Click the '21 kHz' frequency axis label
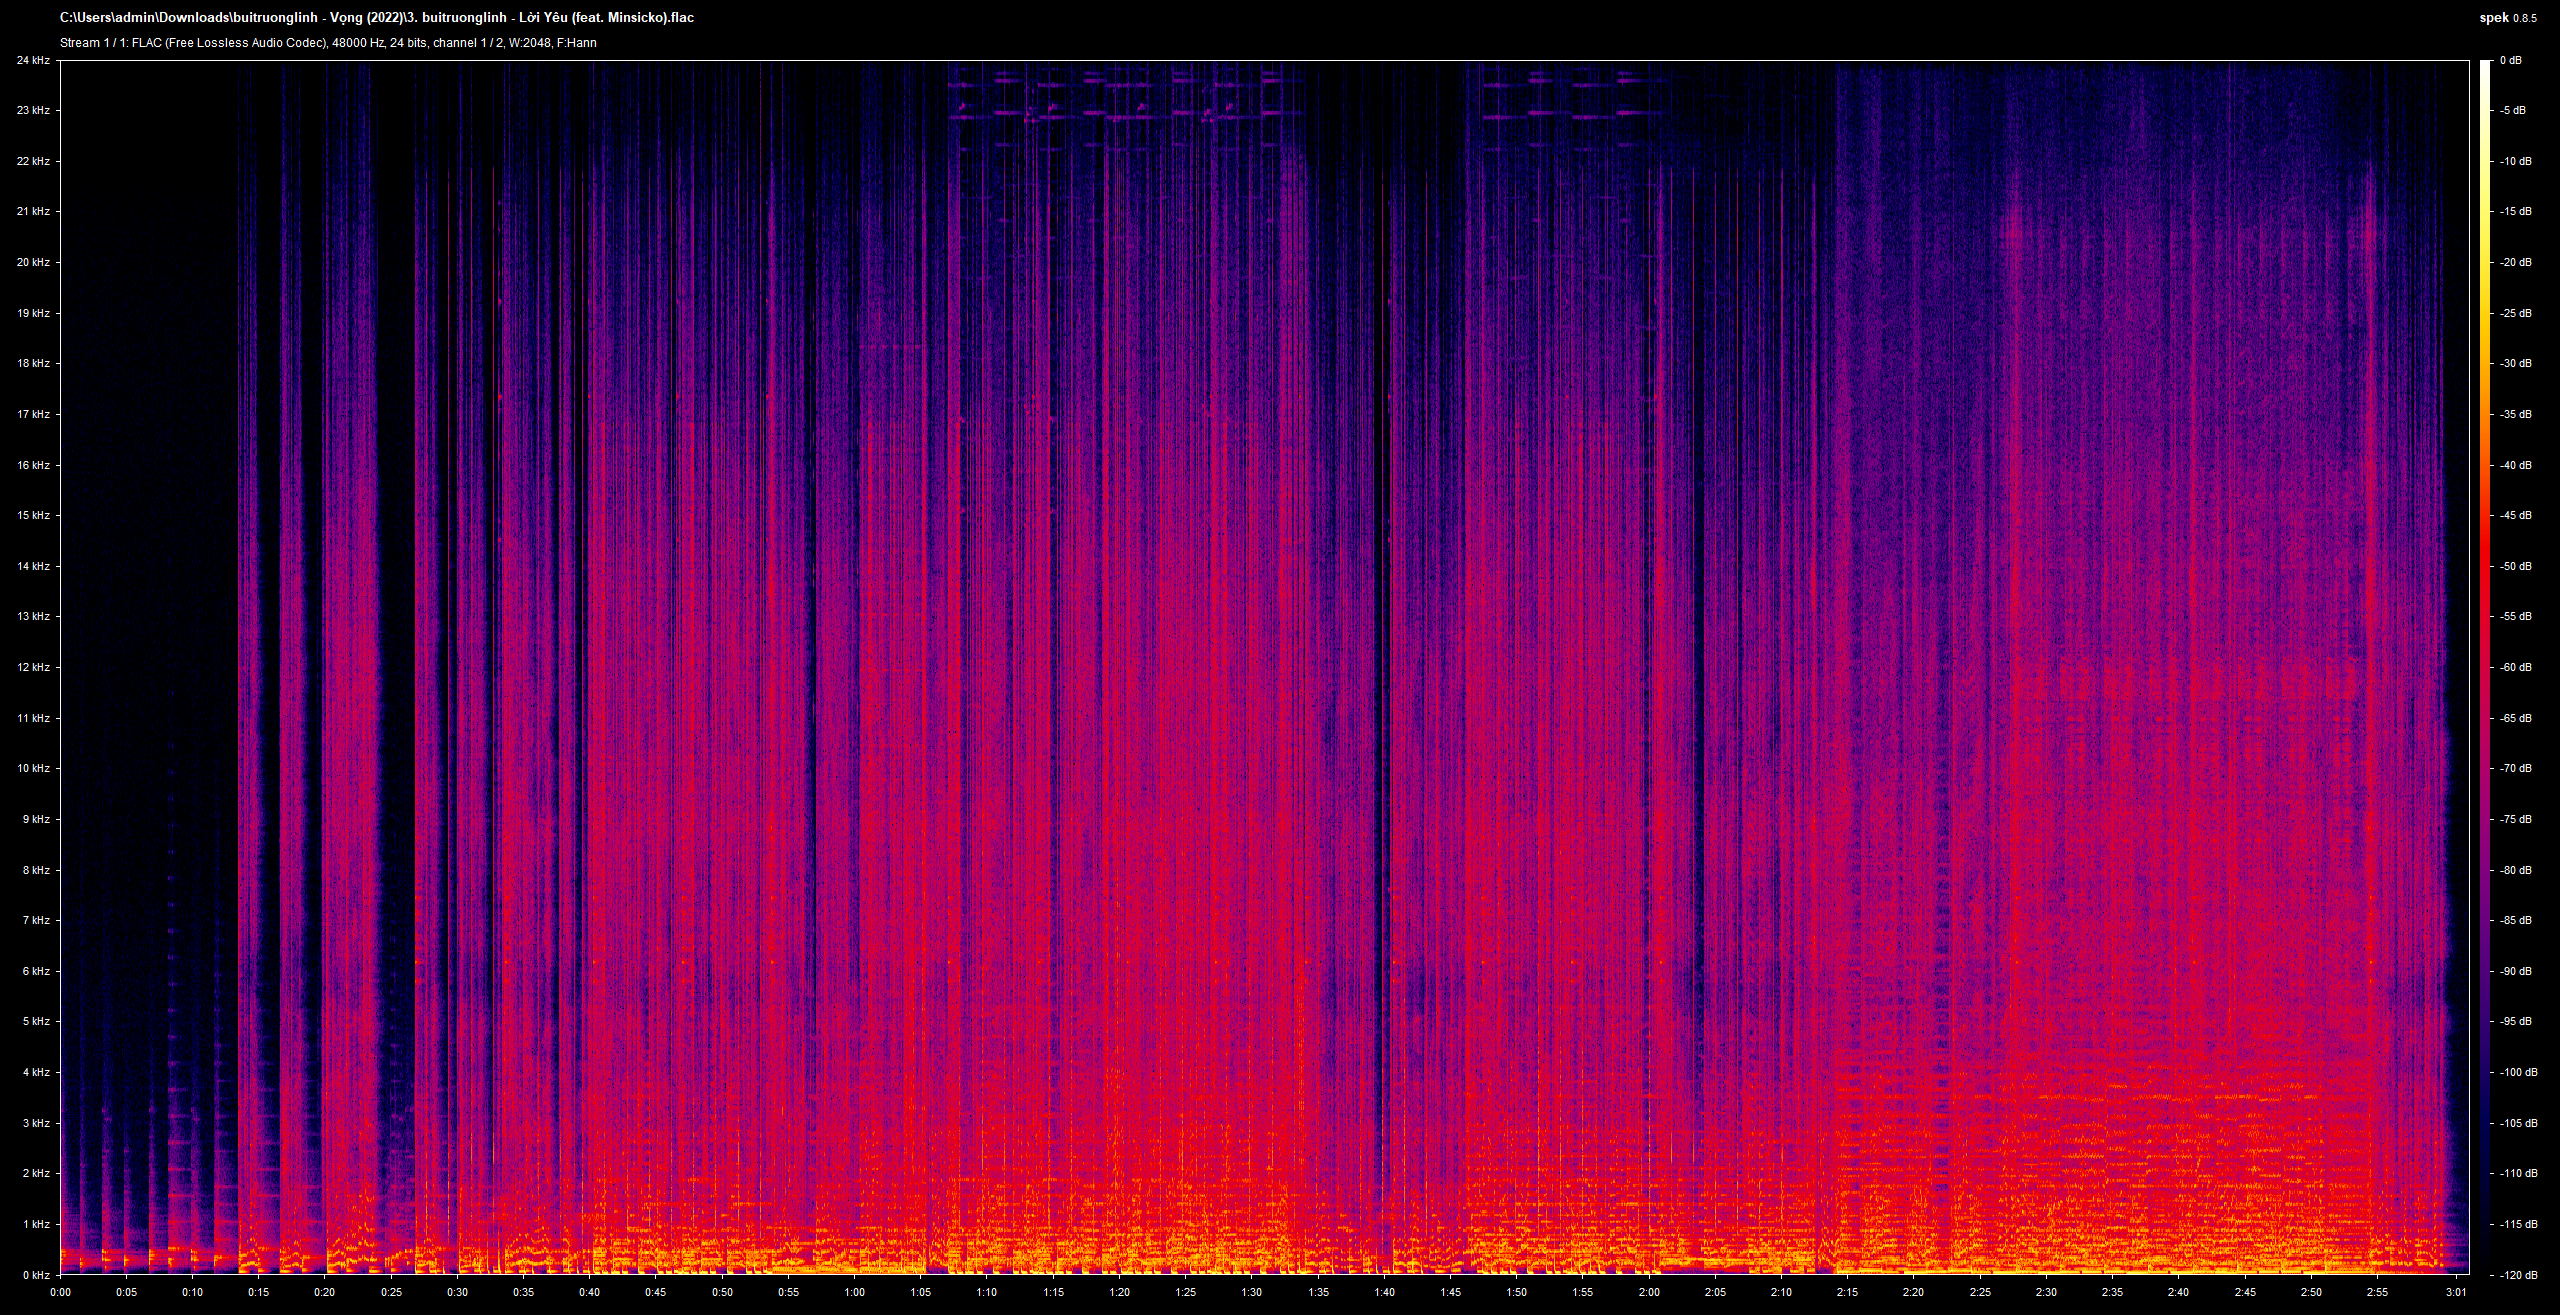This screenshot has width=2560, height=1315. coord(33,212)
